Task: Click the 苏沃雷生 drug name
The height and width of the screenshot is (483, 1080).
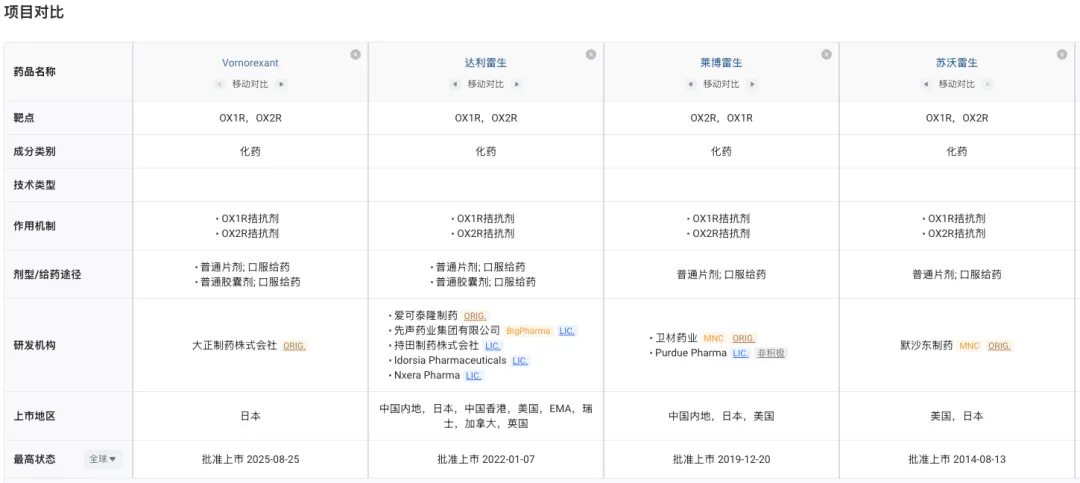Action: click(956, 63)
